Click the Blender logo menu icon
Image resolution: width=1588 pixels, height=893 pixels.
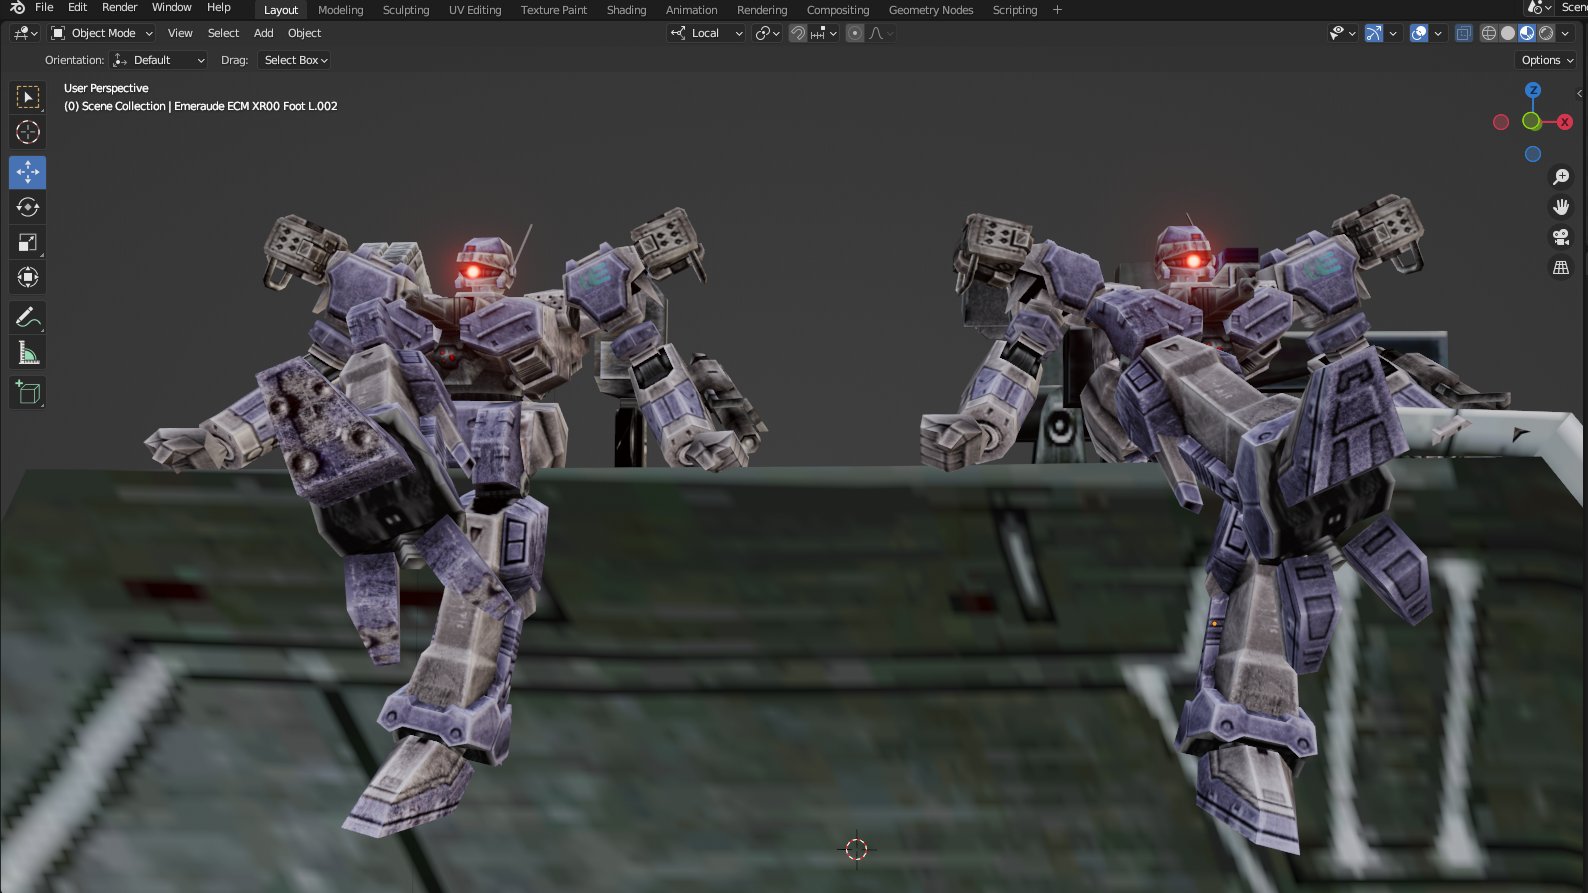pyautogui.click(x=17, y=7)
